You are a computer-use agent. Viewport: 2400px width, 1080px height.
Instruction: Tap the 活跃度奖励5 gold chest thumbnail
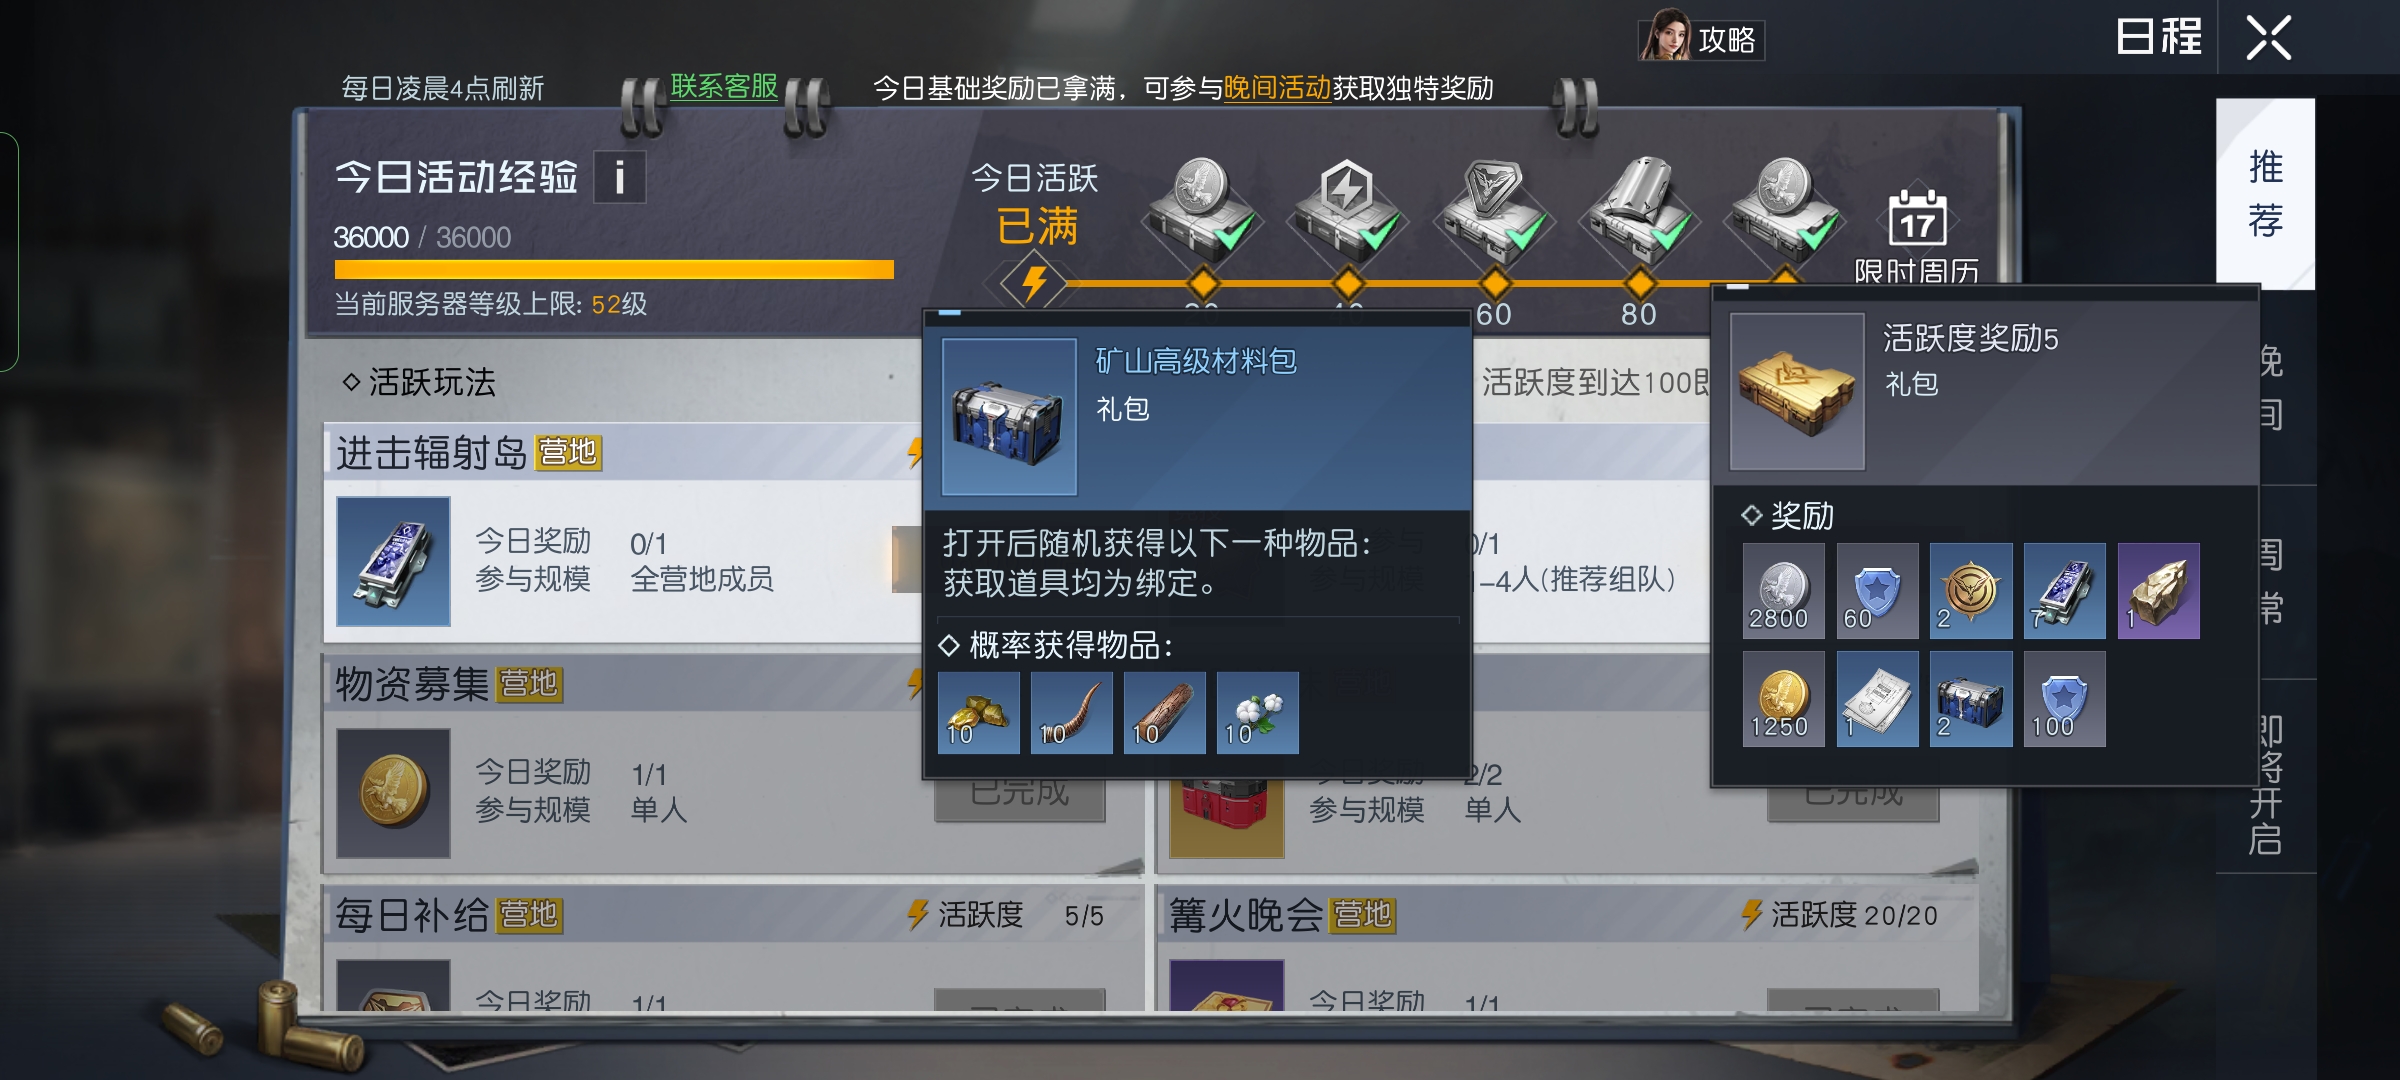(1797, 392)
